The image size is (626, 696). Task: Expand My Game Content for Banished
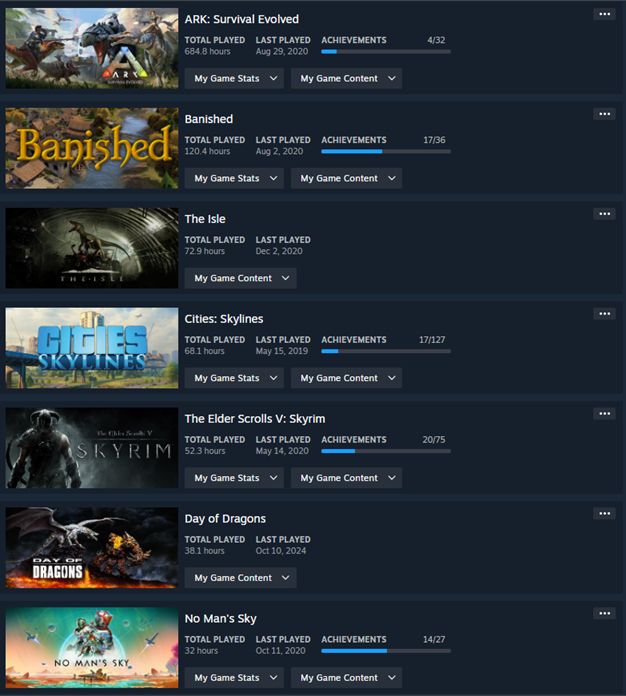[346, 178]
